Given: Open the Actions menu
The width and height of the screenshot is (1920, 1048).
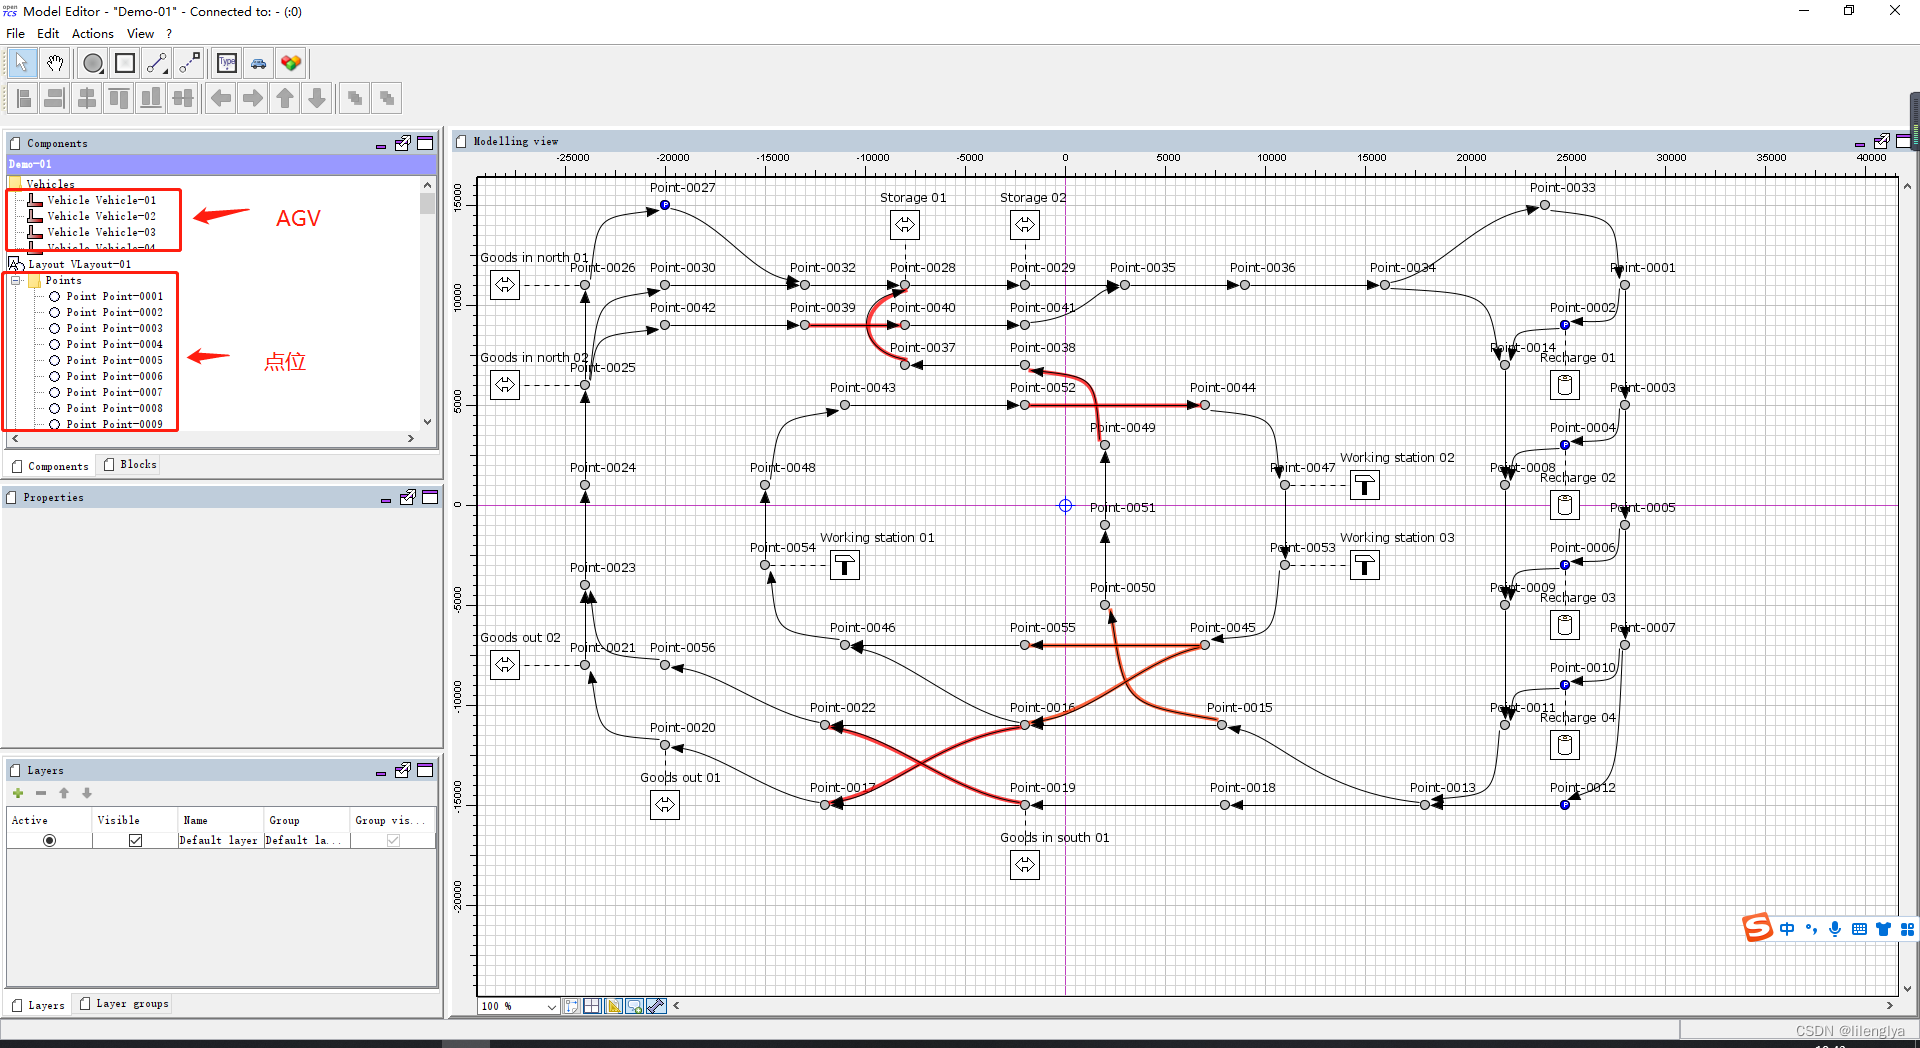Looking at the screenshot, I should pos(93,33).
